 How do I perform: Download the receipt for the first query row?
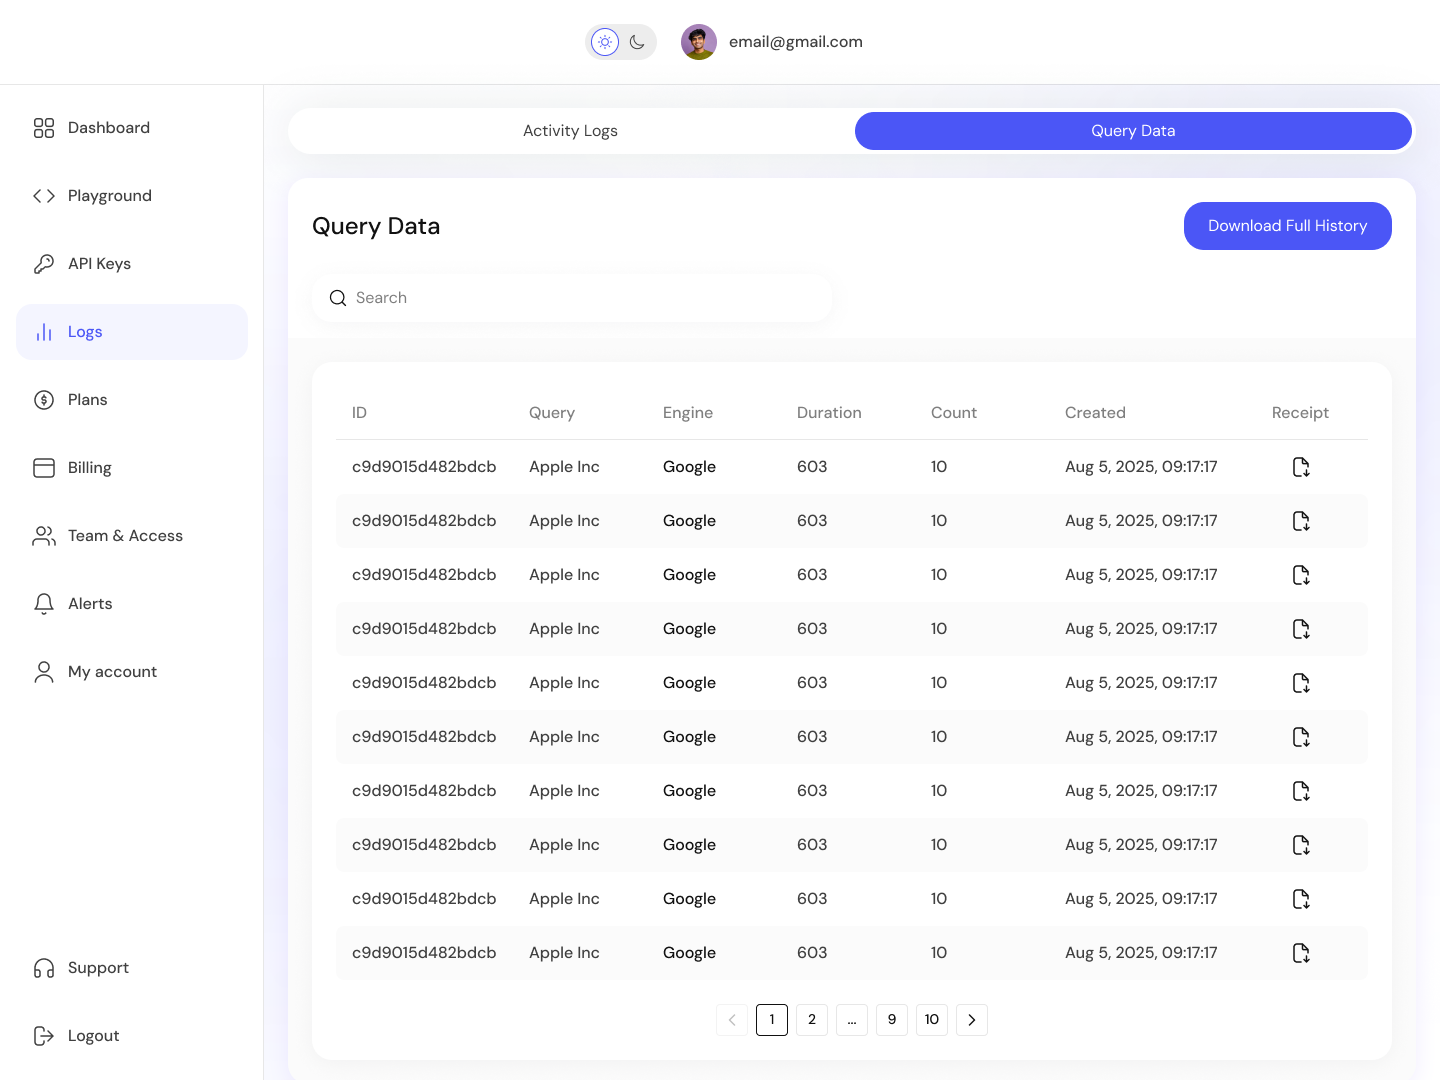(1300, 466)
